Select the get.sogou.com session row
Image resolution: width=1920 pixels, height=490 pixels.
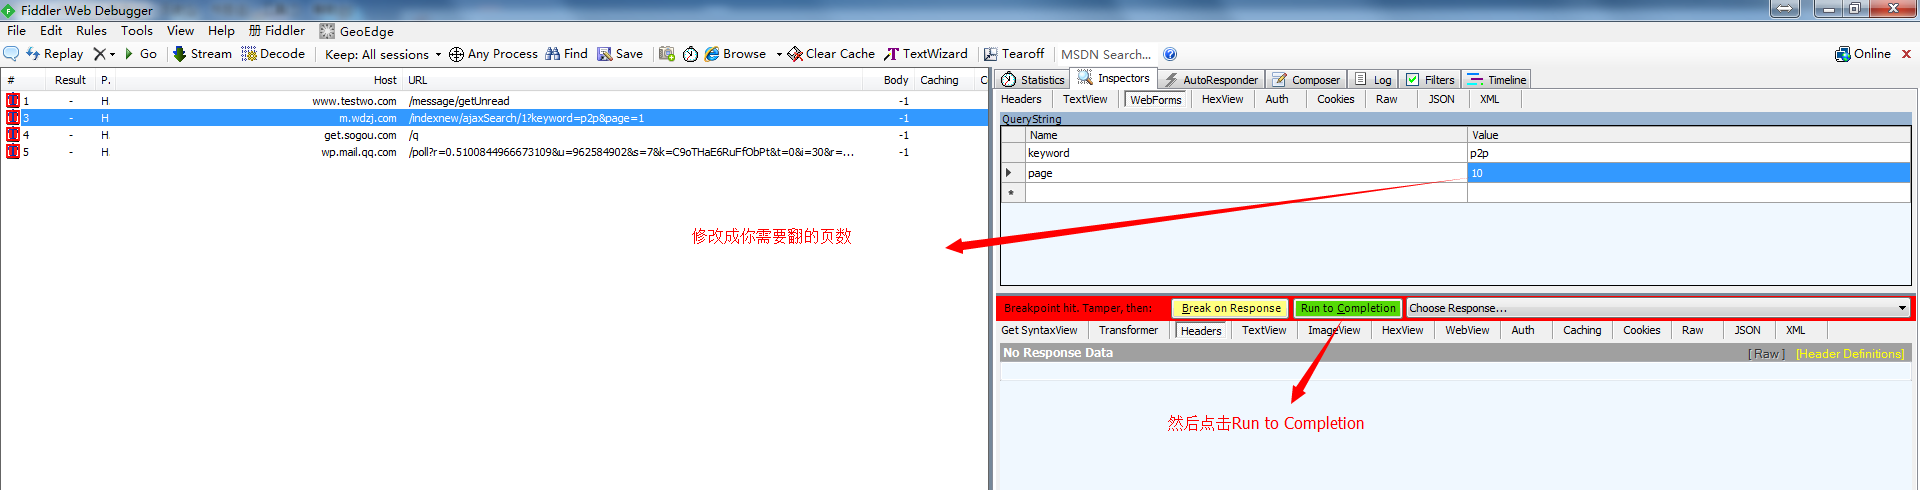point(494,135)
